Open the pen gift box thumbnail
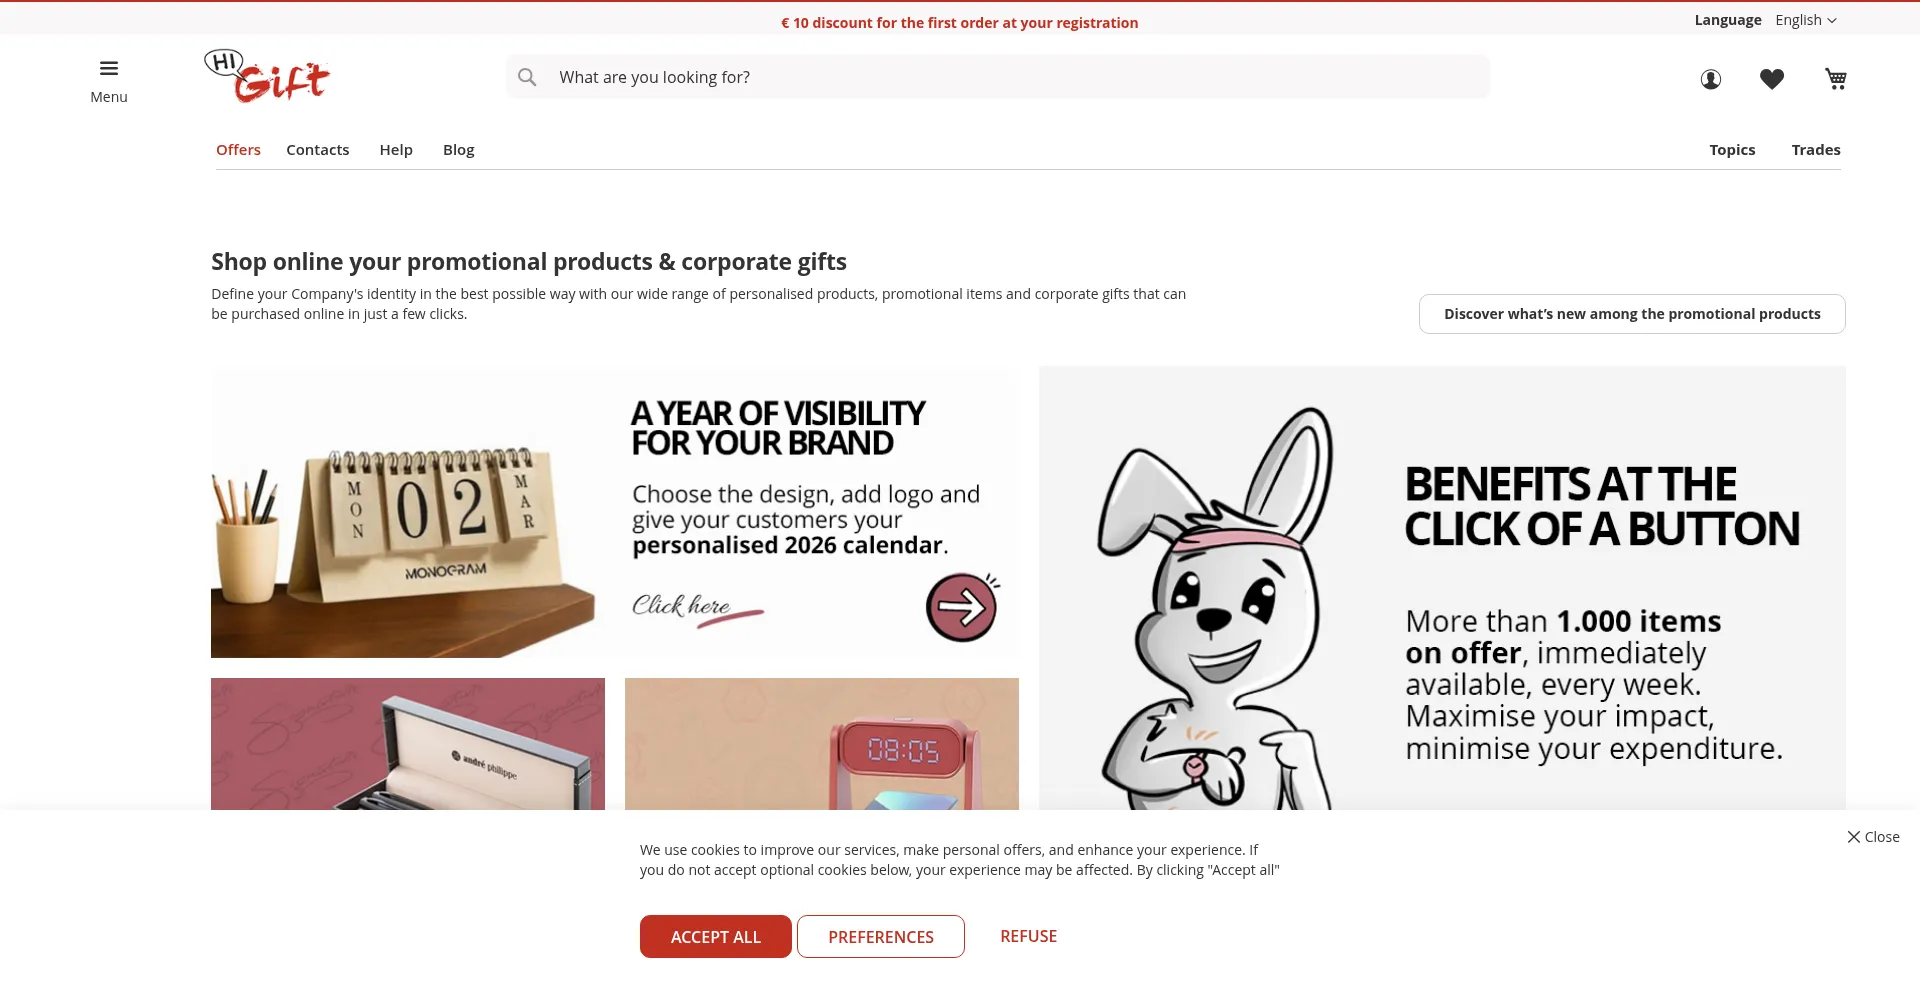1920x993 pixels. [408, 744]
